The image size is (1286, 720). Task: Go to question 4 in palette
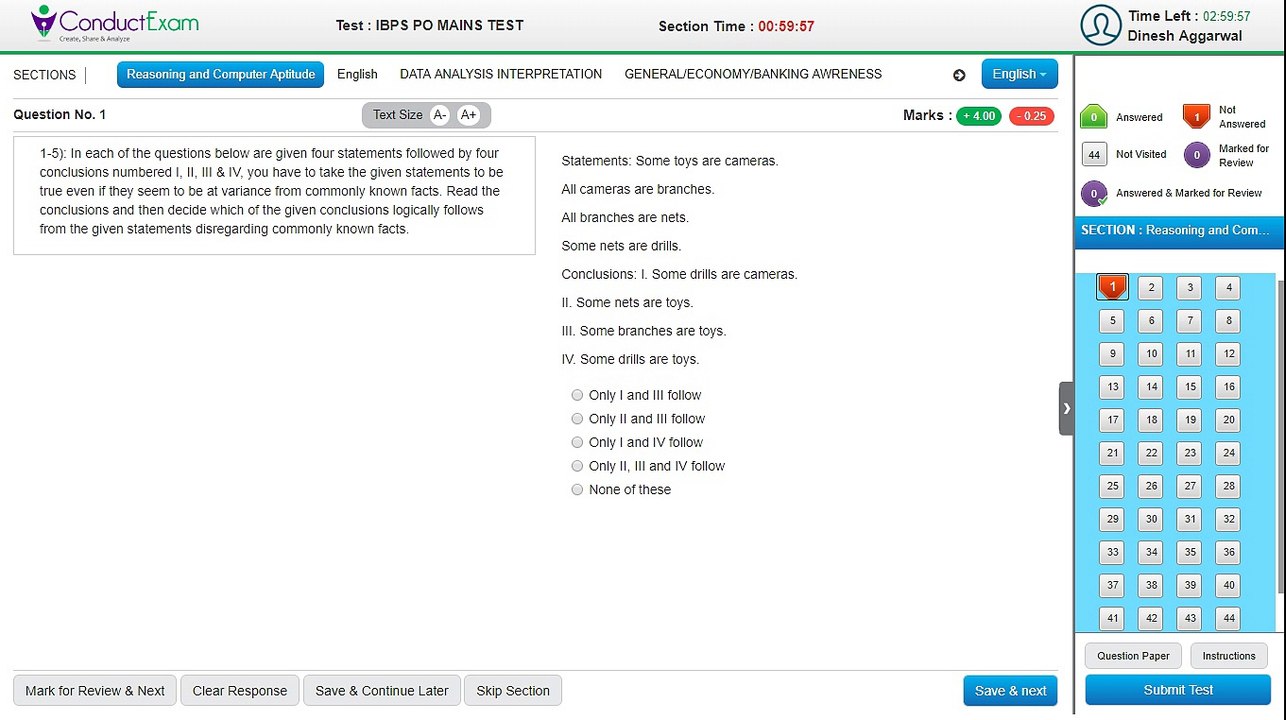[x=1228, y=288]
